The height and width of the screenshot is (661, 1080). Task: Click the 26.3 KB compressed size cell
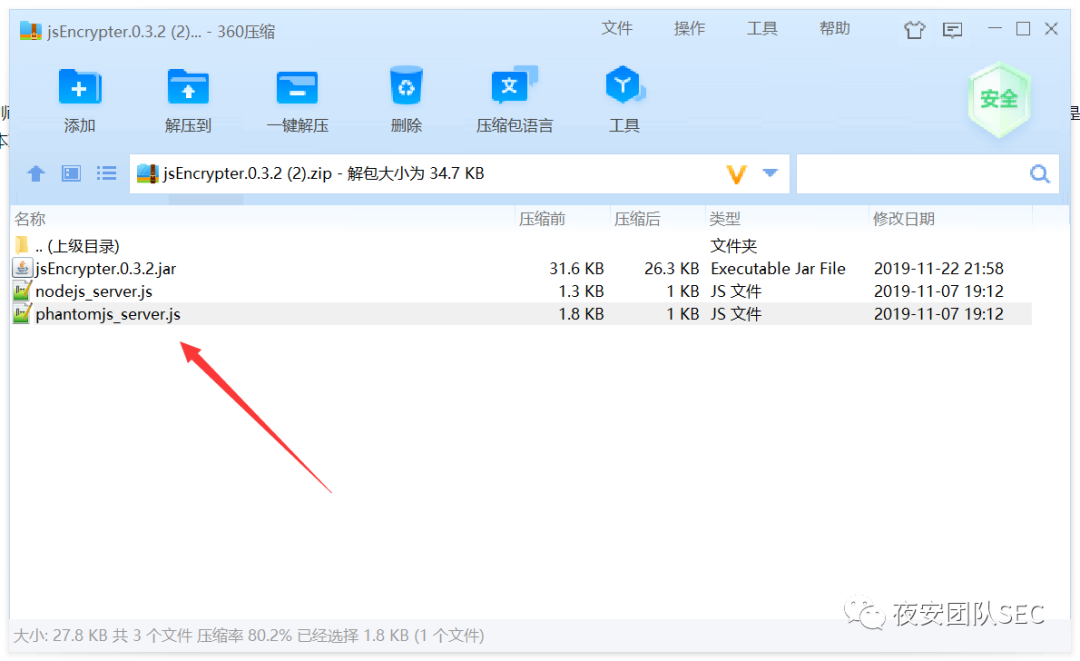[672, 269]
